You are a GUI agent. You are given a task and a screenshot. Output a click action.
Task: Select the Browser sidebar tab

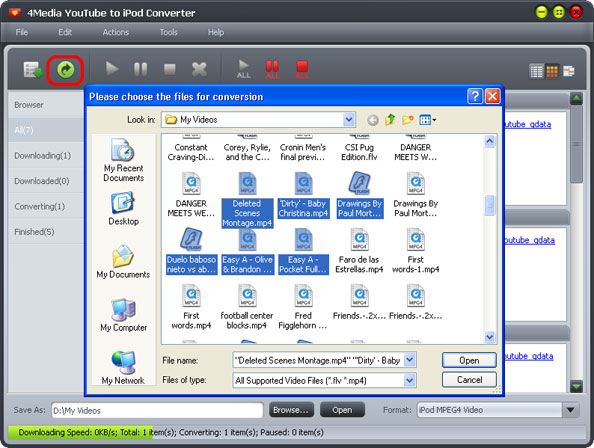coord(46,105)
